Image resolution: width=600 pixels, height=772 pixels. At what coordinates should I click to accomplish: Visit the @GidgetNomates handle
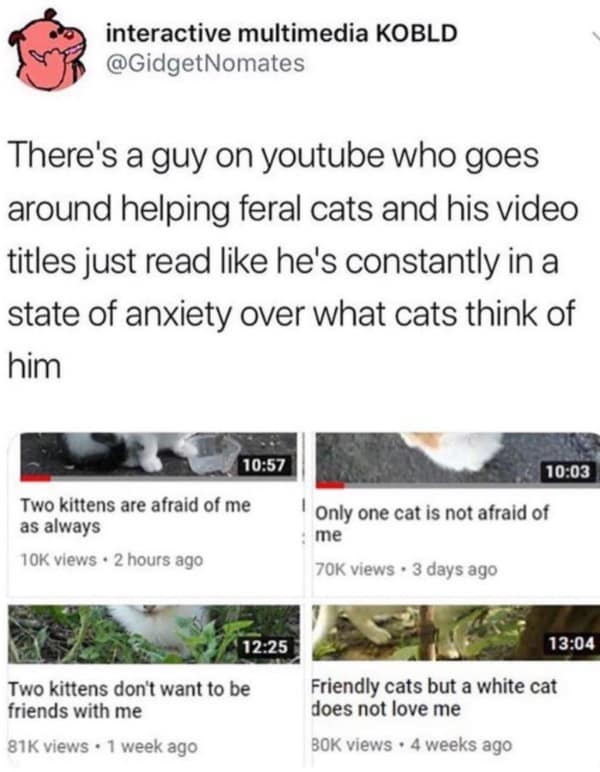[206, 64]
